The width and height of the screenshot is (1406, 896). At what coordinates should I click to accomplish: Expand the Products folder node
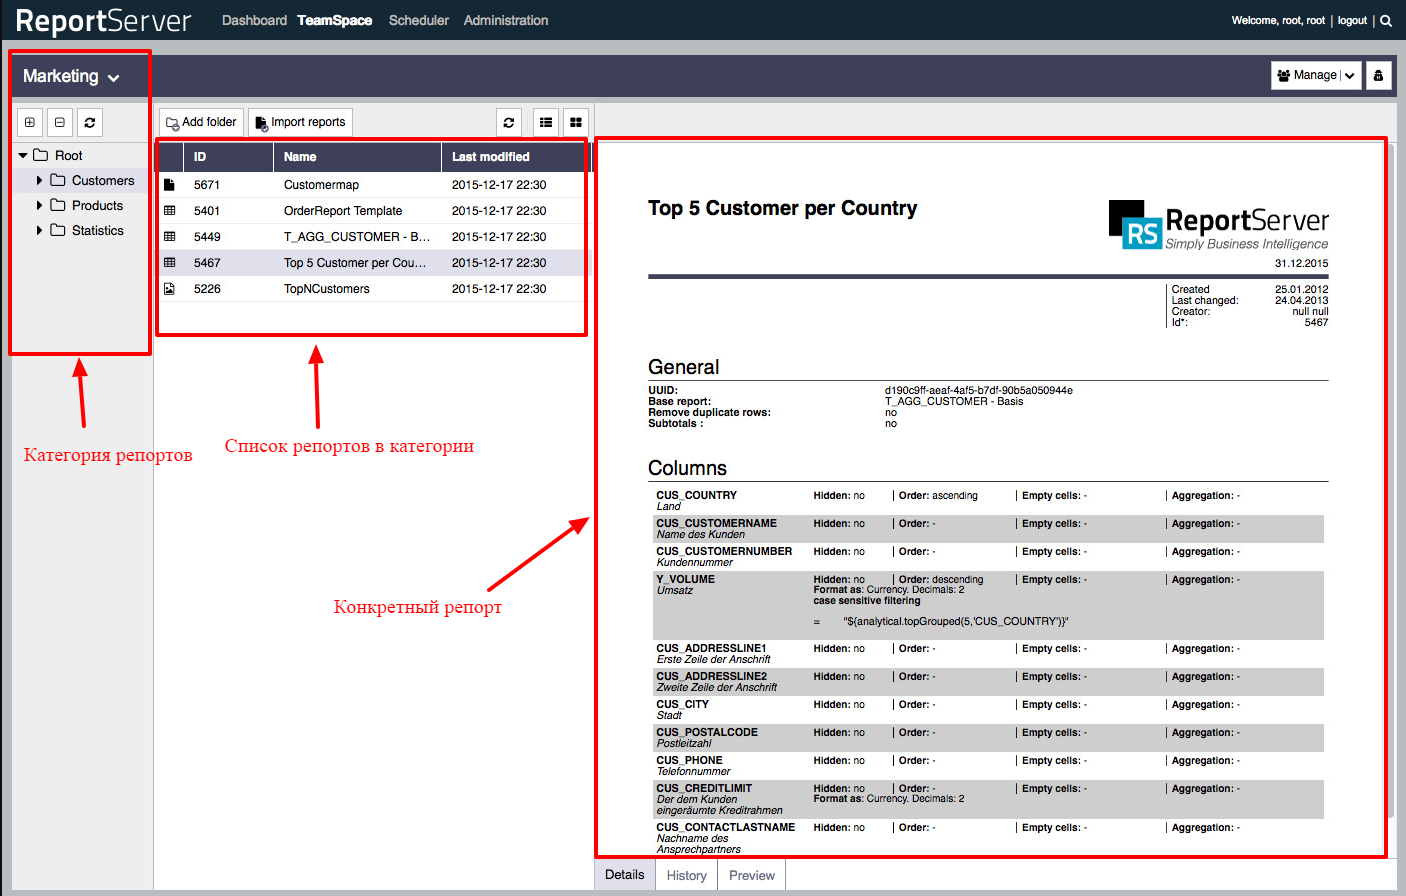coord(40,205)
